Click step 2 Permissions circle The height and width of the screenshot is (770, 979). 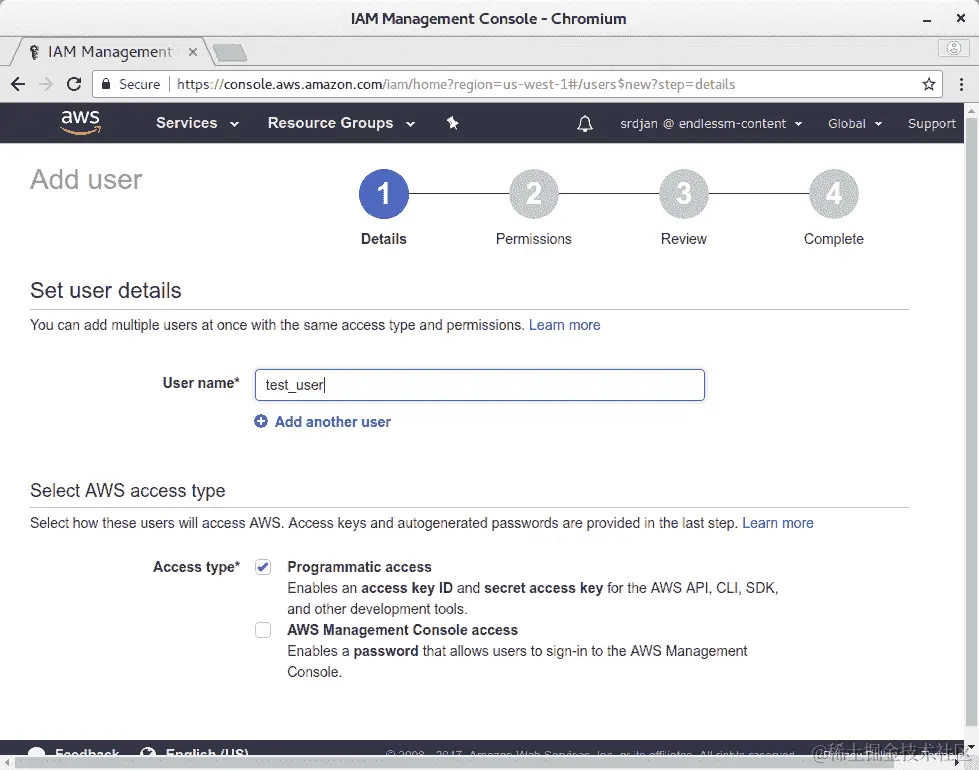533,194
